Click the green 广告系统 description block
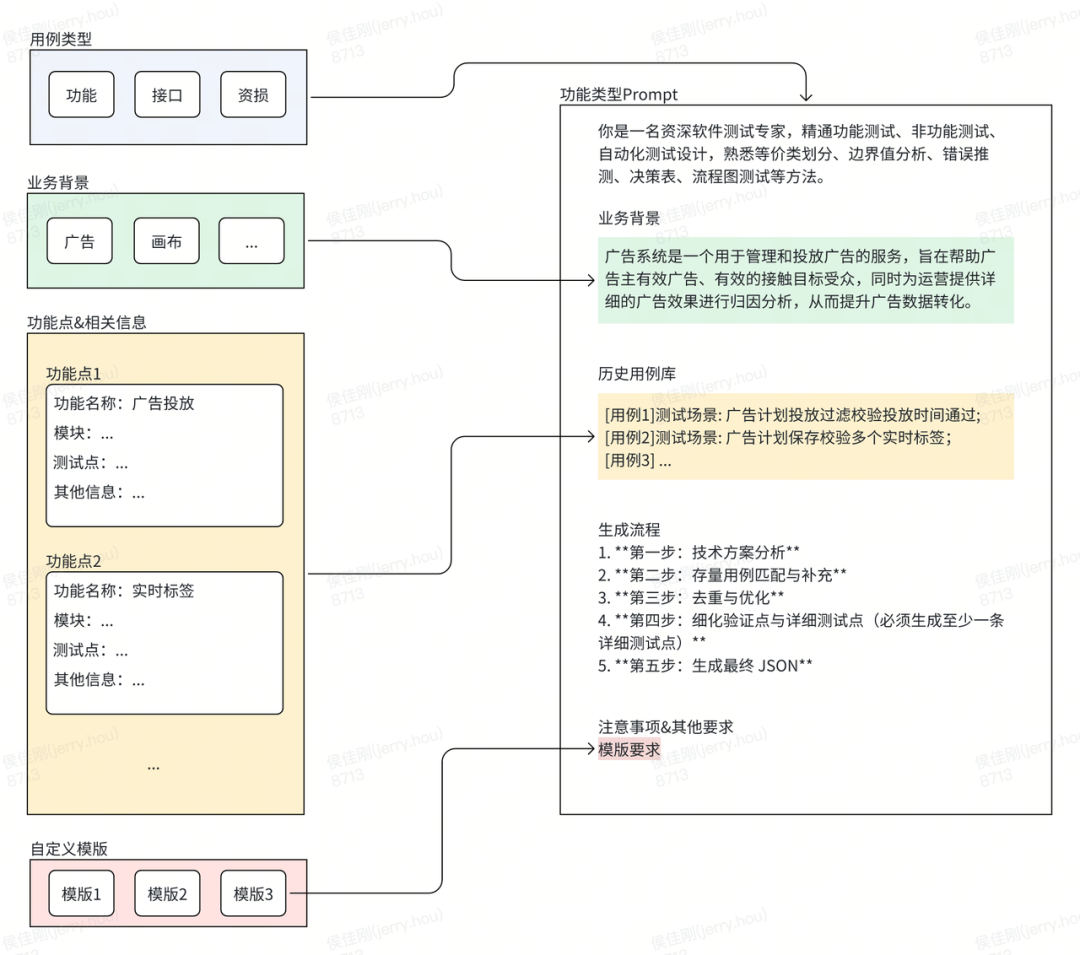 tap(805, 280)
